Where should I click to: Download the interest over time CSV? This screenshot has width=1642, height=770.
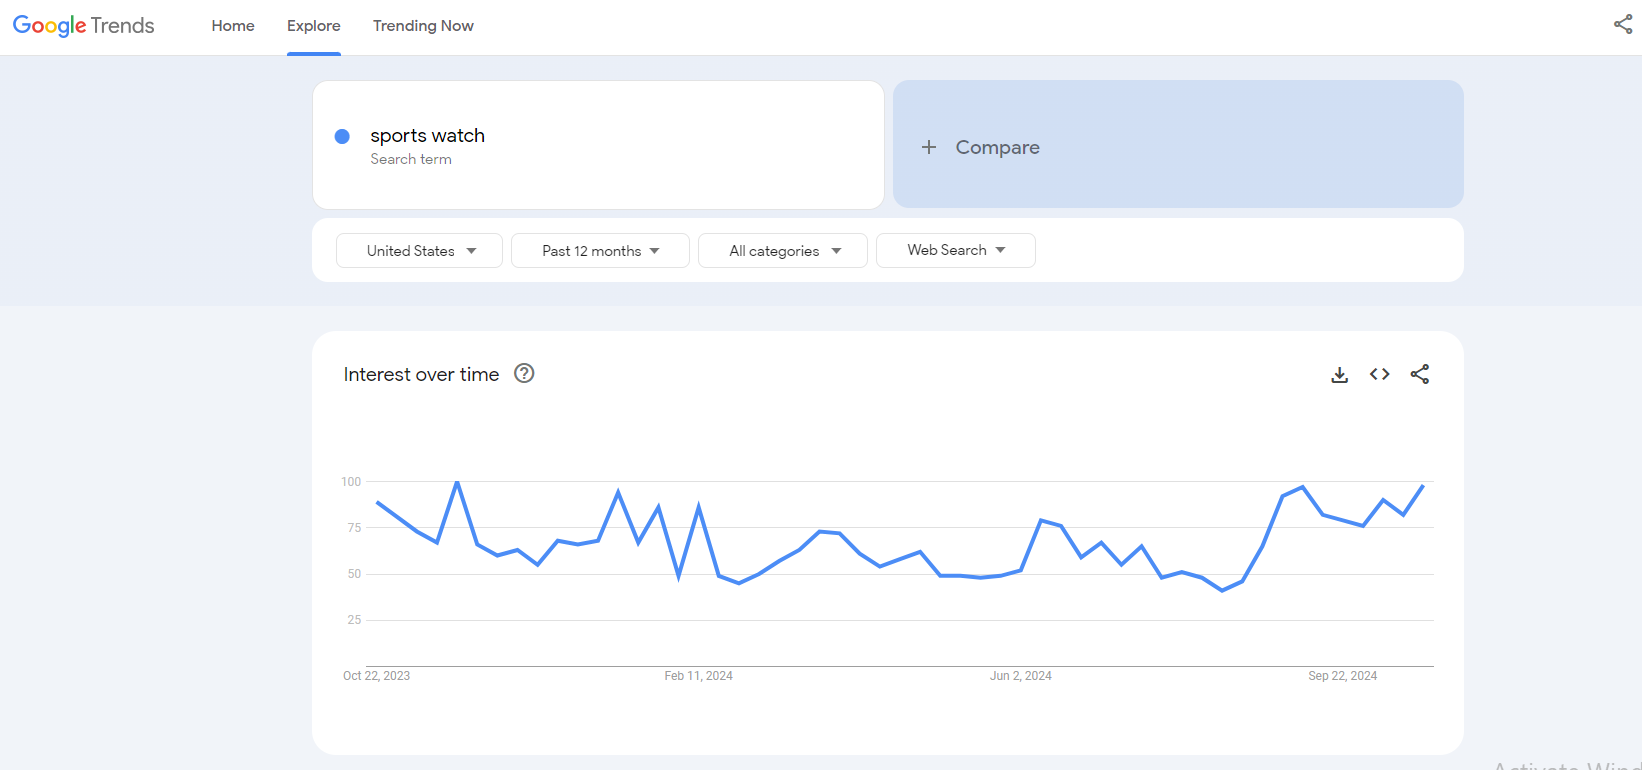1340,375
